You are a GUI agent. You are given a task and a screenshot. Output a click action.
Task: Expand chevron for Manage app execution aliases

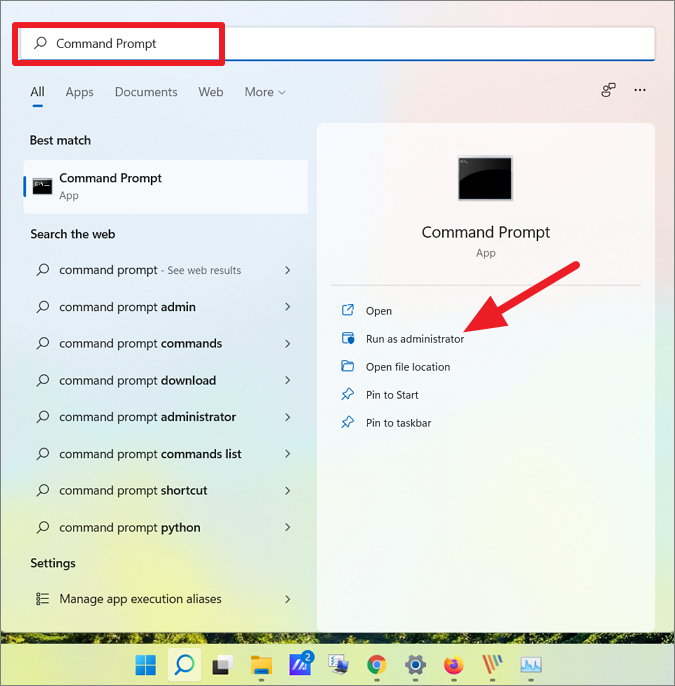[288, 599]
